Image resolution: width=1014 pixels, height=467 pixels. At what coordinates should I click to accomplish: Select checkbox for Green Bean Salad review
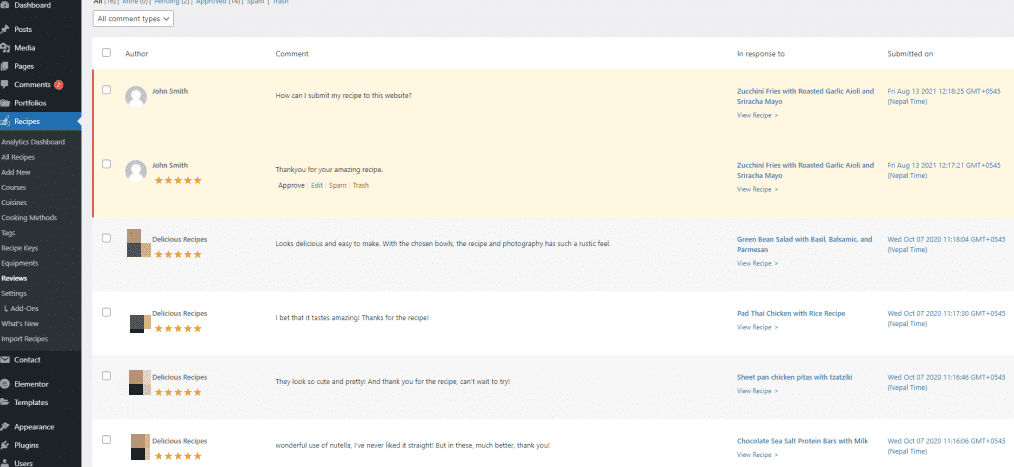[107, 238]
